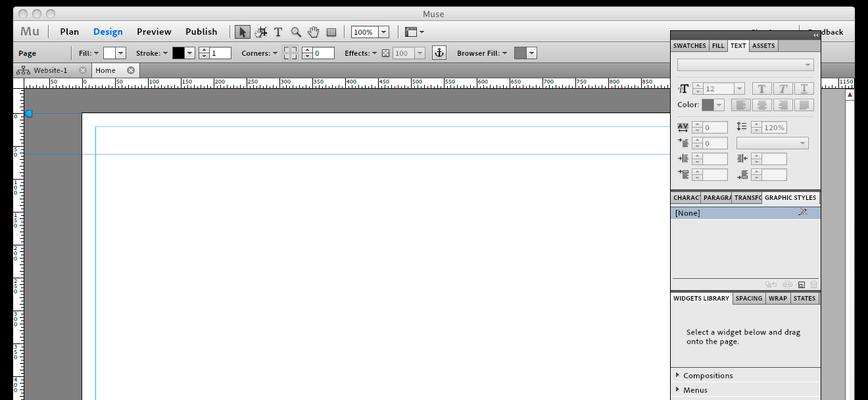Open the Stroke label menu
The image size is (868, 400).
(152, 53)
